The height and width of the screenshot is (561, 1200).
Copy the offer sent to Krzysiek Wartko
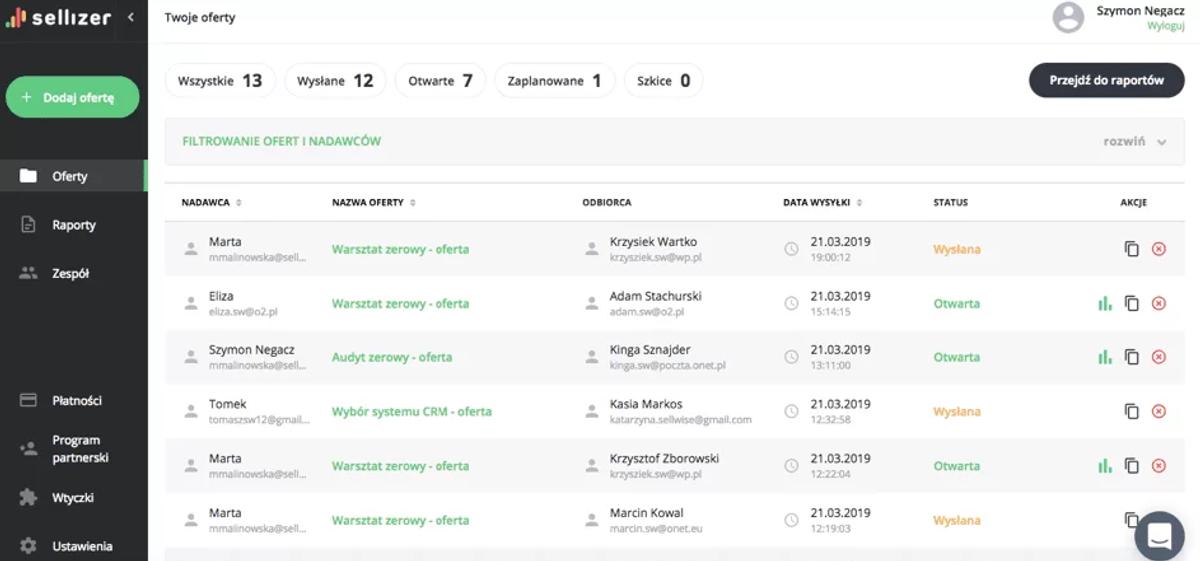1132,249
